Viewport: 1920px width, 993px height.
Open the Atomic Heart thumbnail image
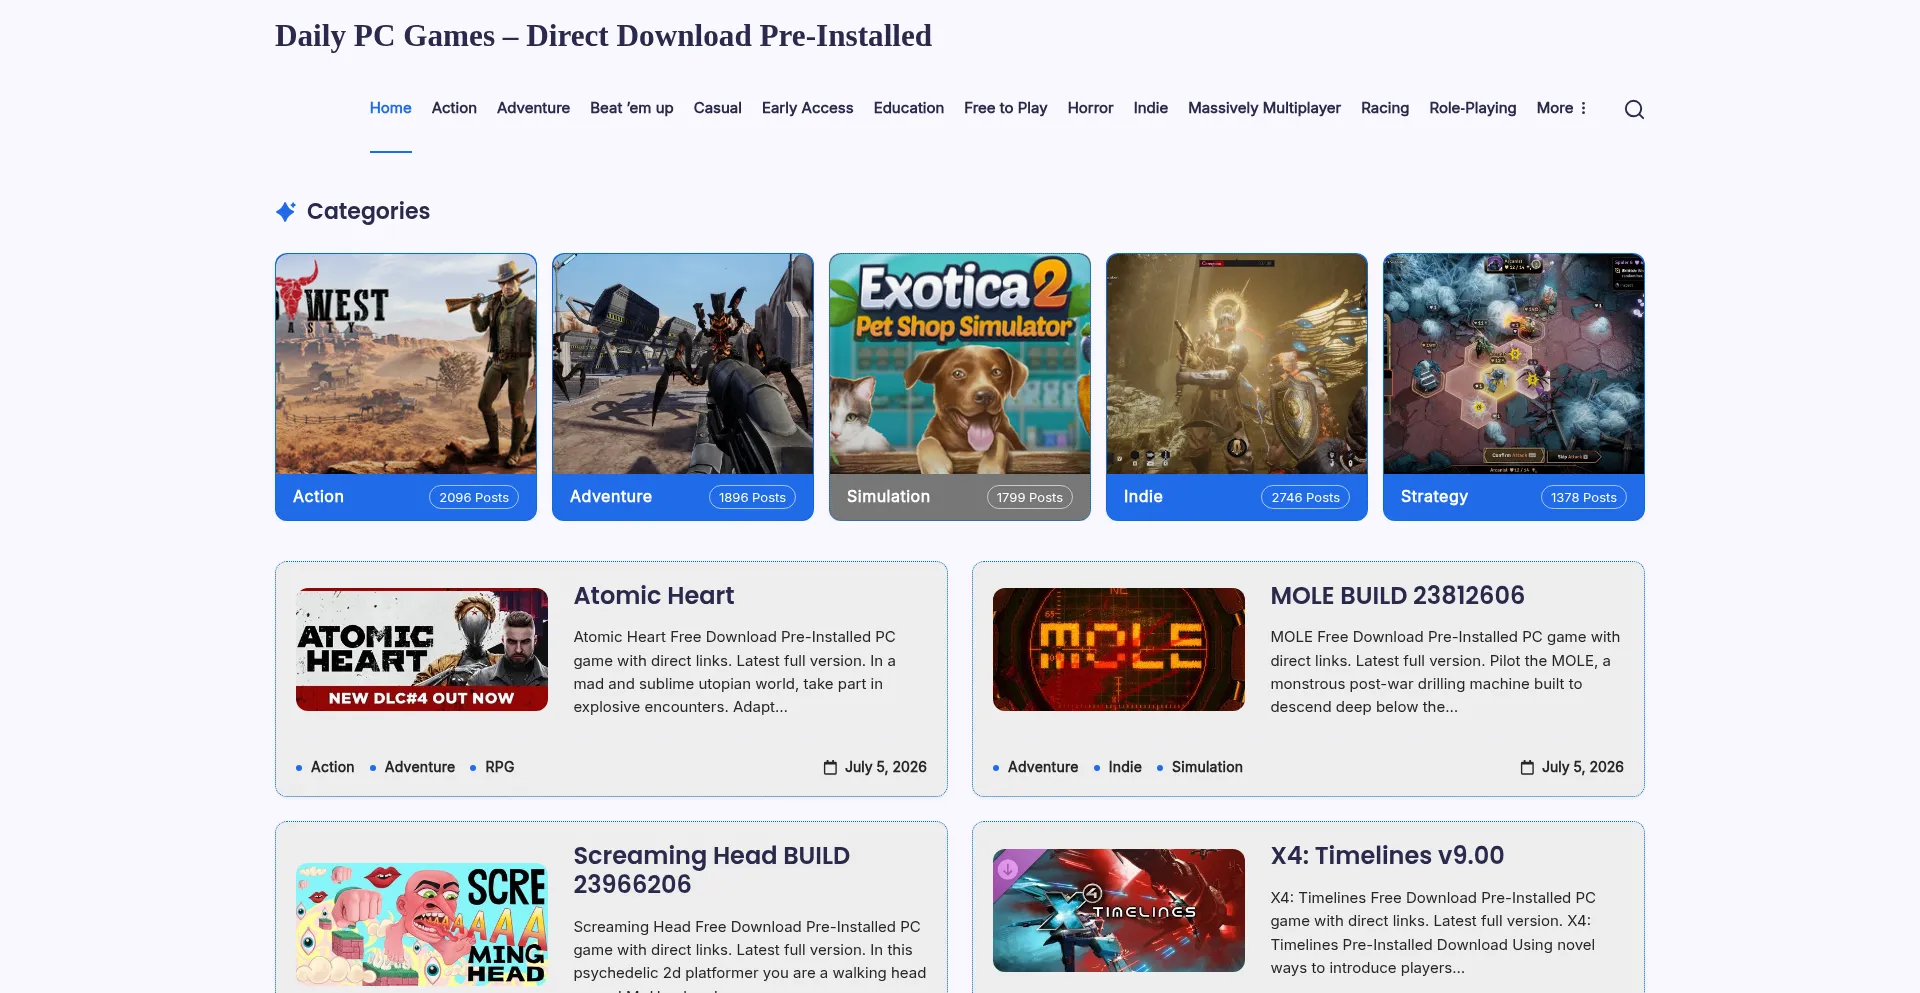(422, 649)
